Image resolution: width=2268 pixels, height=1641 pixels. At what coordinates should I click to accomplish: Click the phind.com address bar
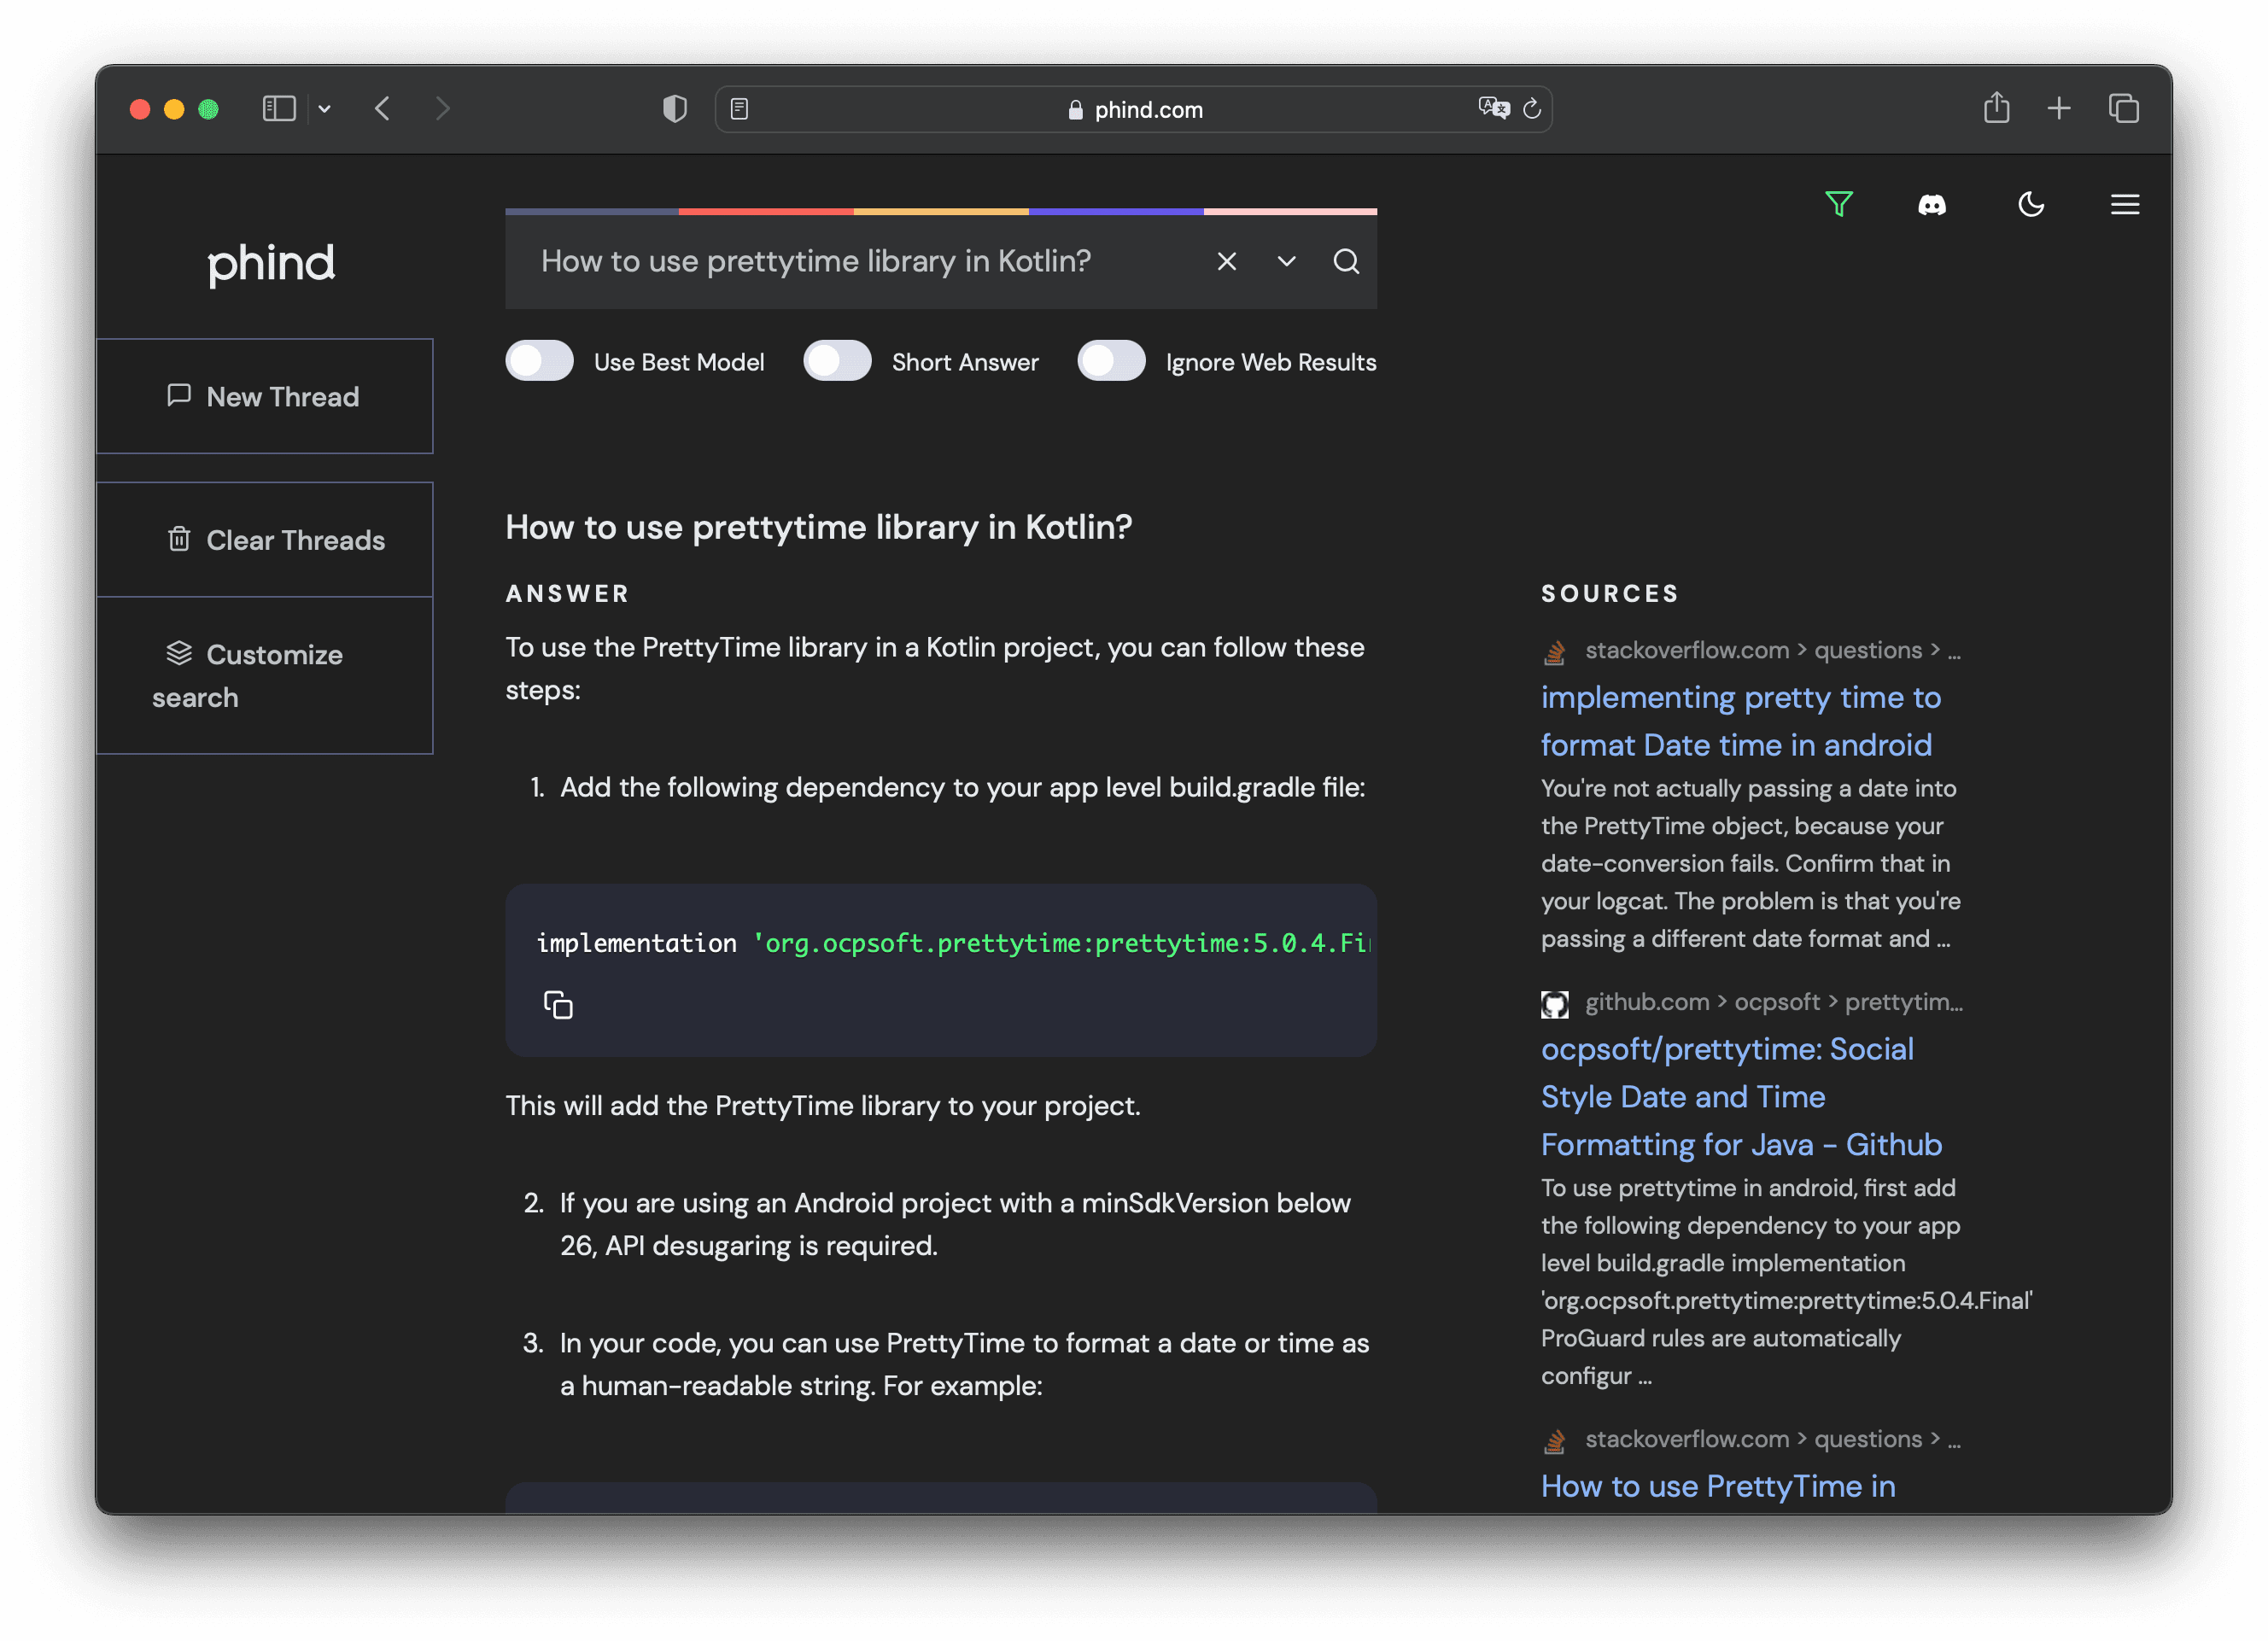(1133, 109)
